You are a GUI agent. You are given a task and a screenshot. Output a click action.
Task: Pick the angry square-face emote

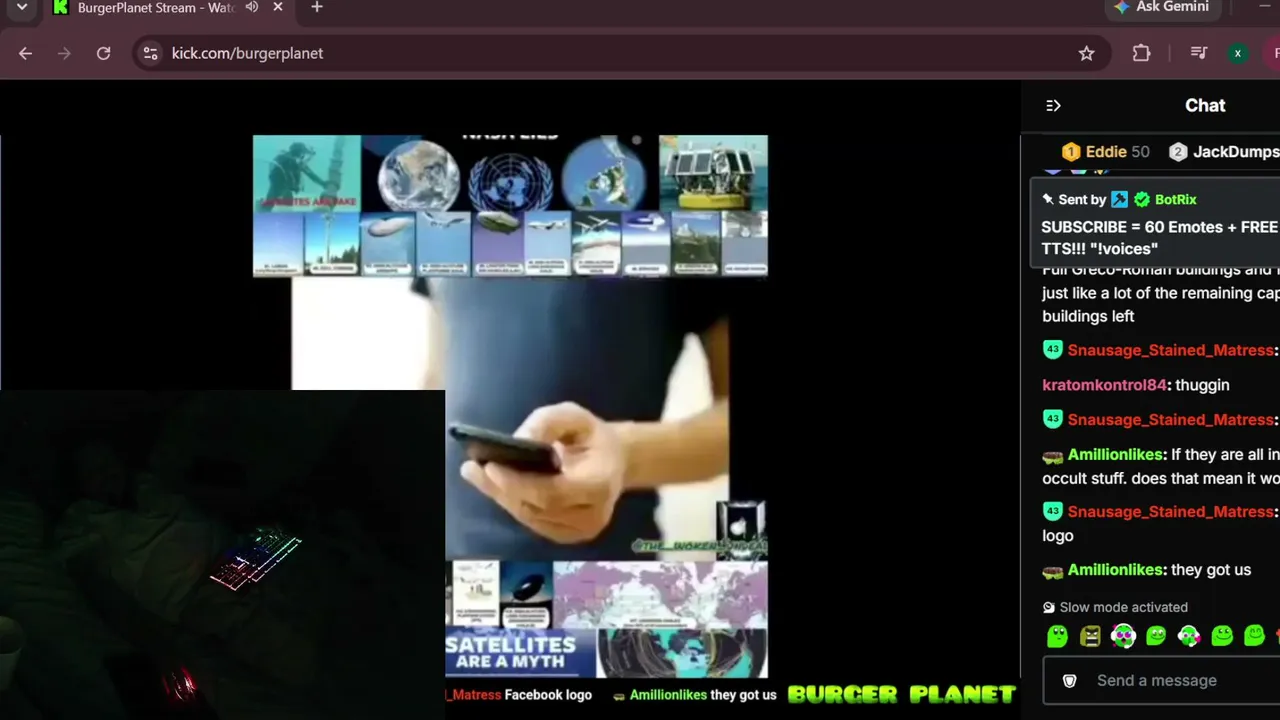[x=1090, y=636]
